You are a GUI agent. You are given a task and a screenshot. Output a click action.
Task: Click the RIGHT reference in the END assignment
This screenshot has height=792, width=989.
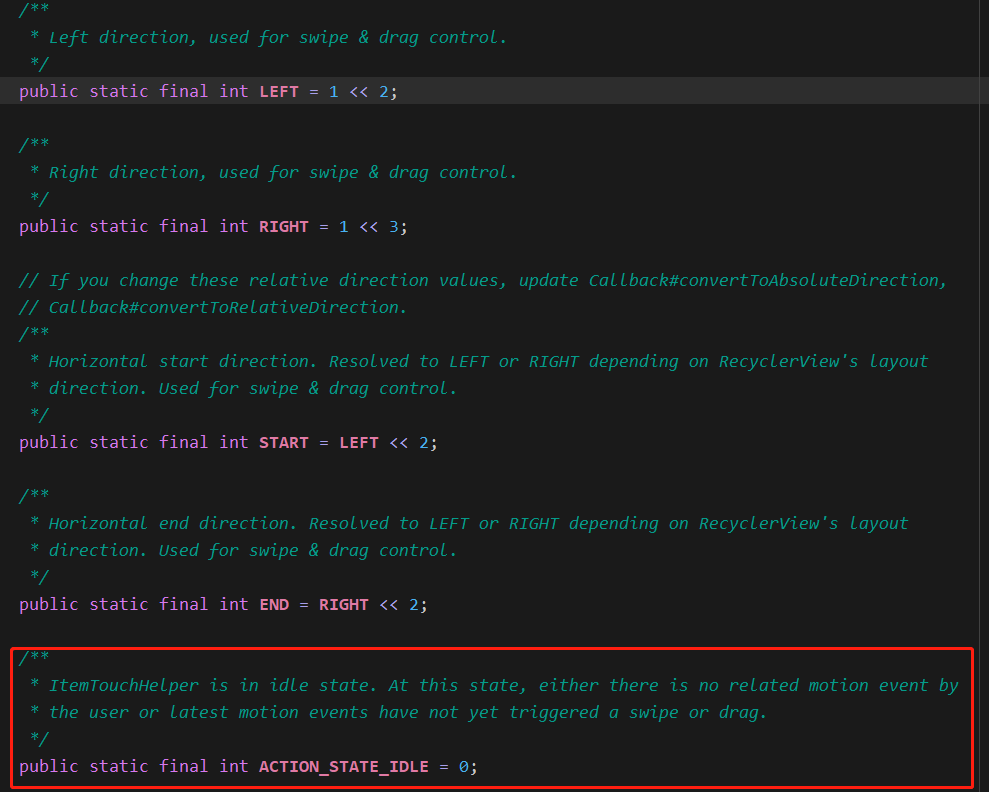click(x=344, y=605)
